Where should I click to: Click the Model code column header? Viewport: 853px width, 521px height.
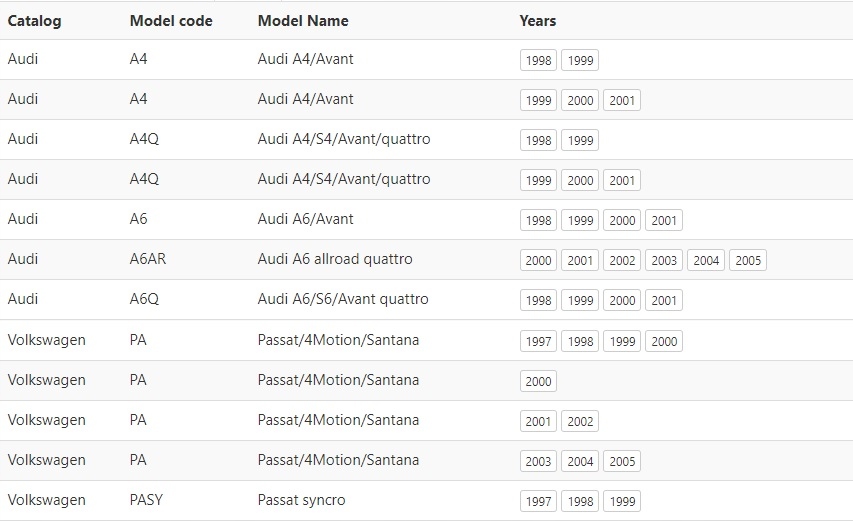click(171, 21)
